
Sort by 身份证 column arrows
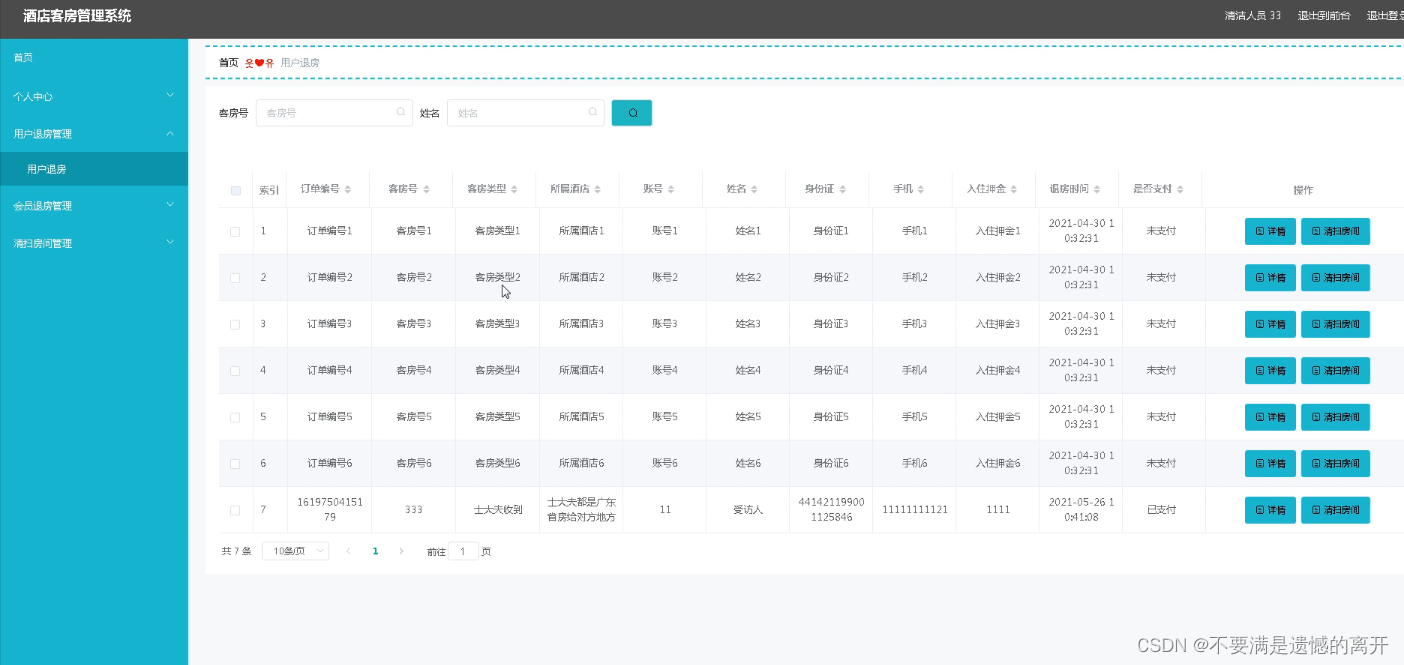[x=843, y=189]
